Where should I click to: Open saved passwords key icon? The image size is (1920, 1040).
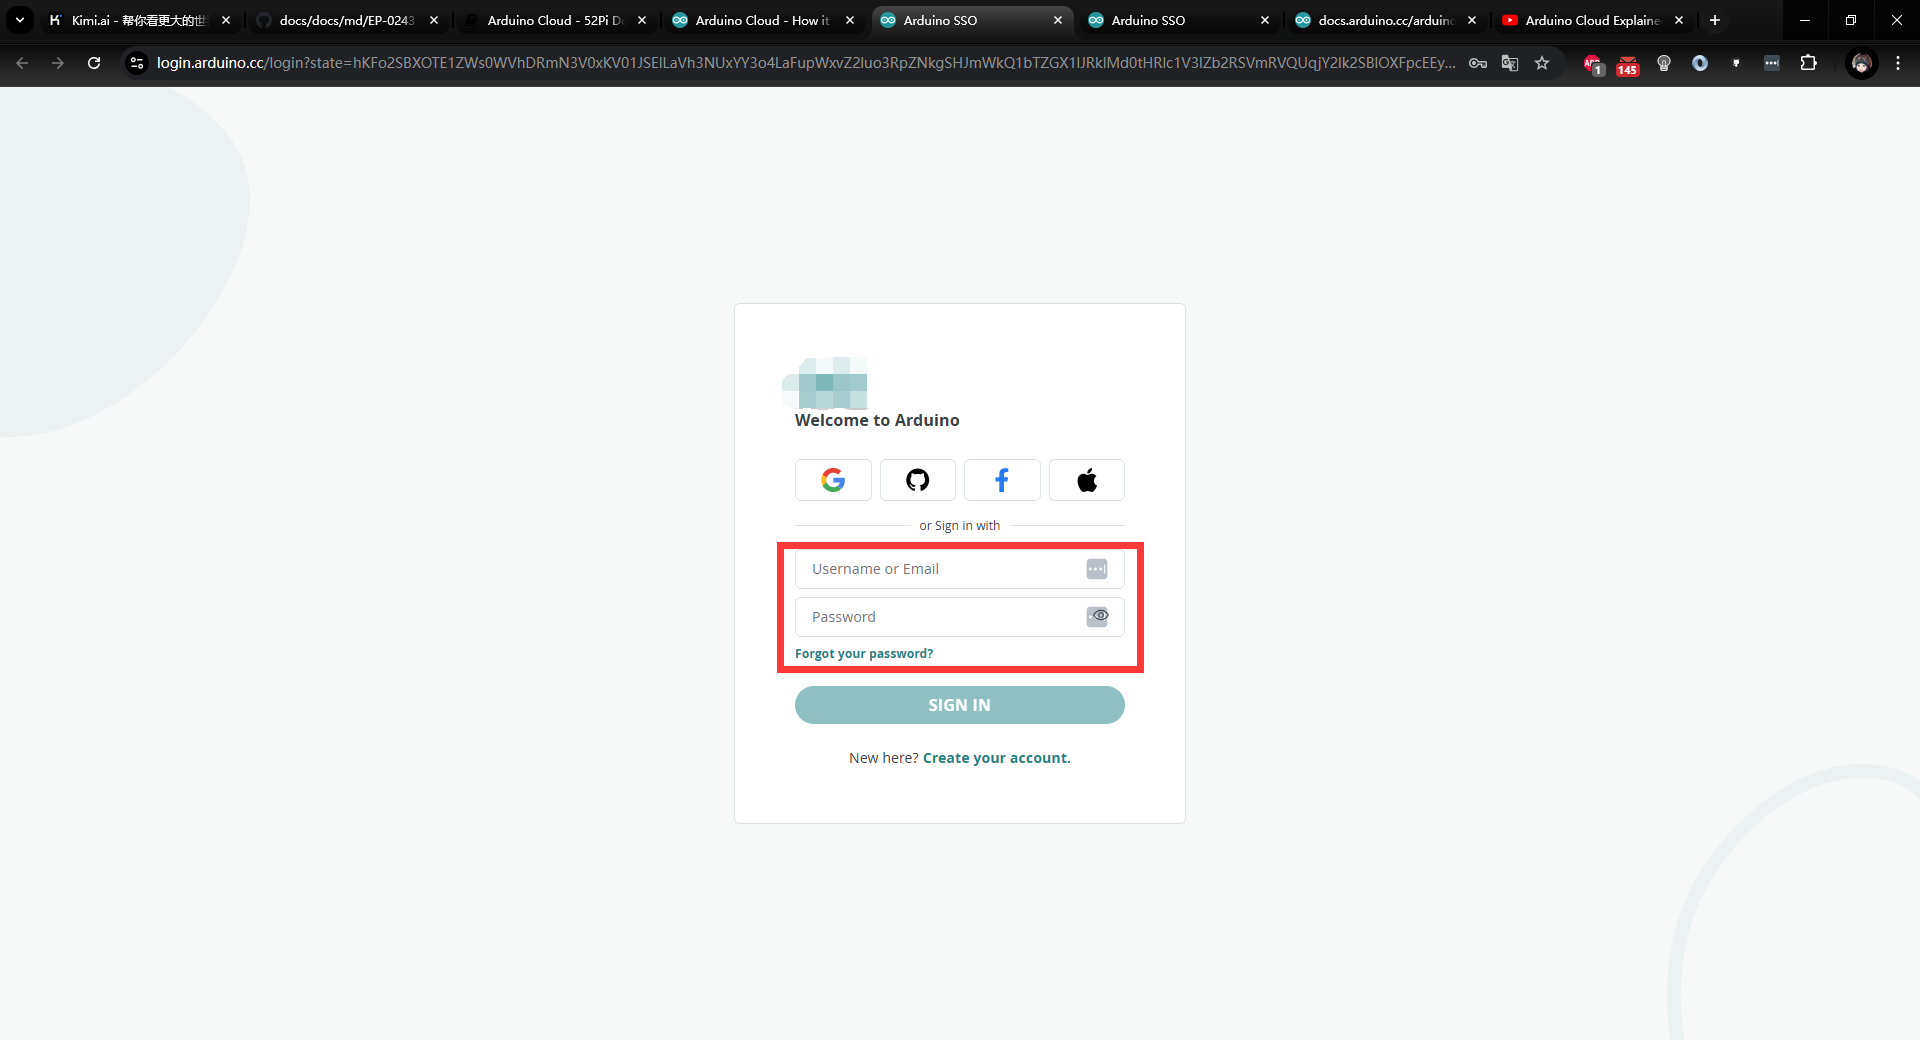click(x=1478, y=63)
